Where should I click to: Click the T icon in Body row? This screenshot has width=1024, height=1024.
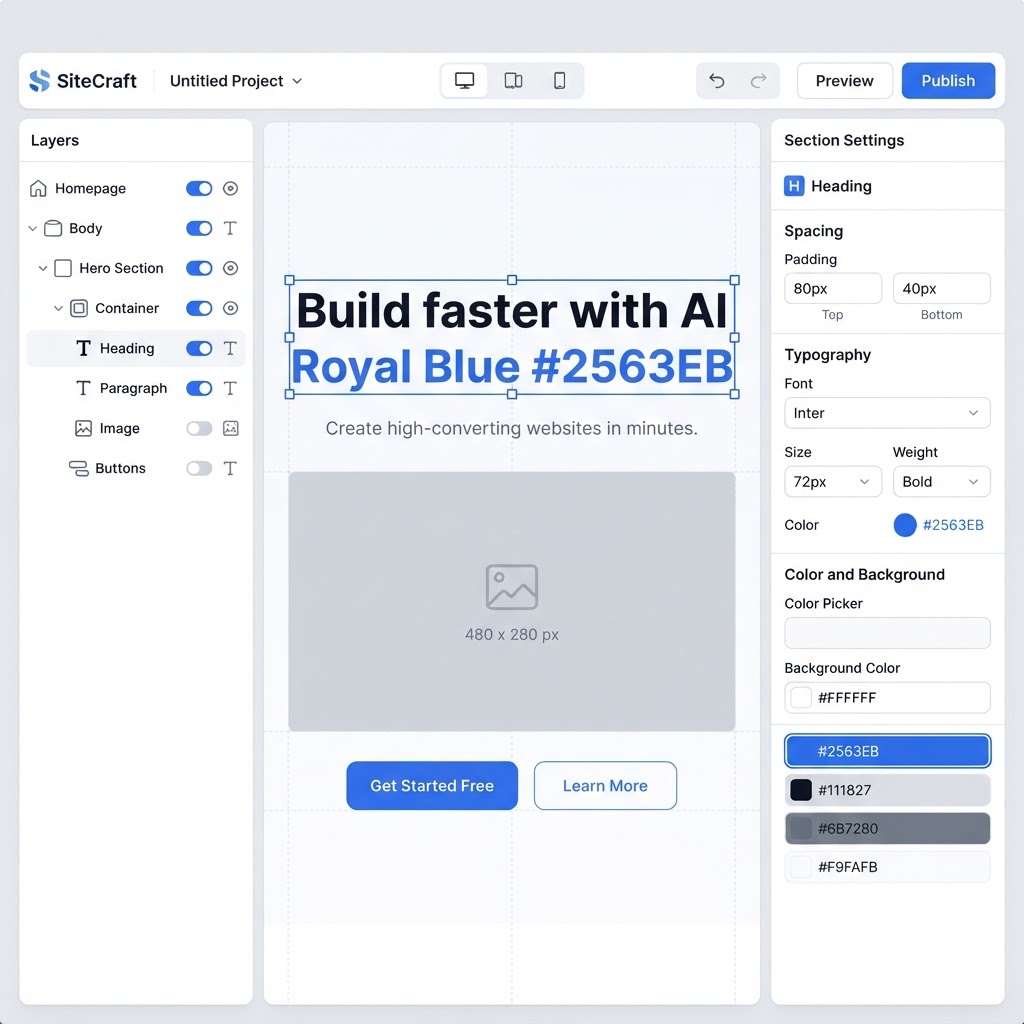pyautogui.click(x=230, y=228)
